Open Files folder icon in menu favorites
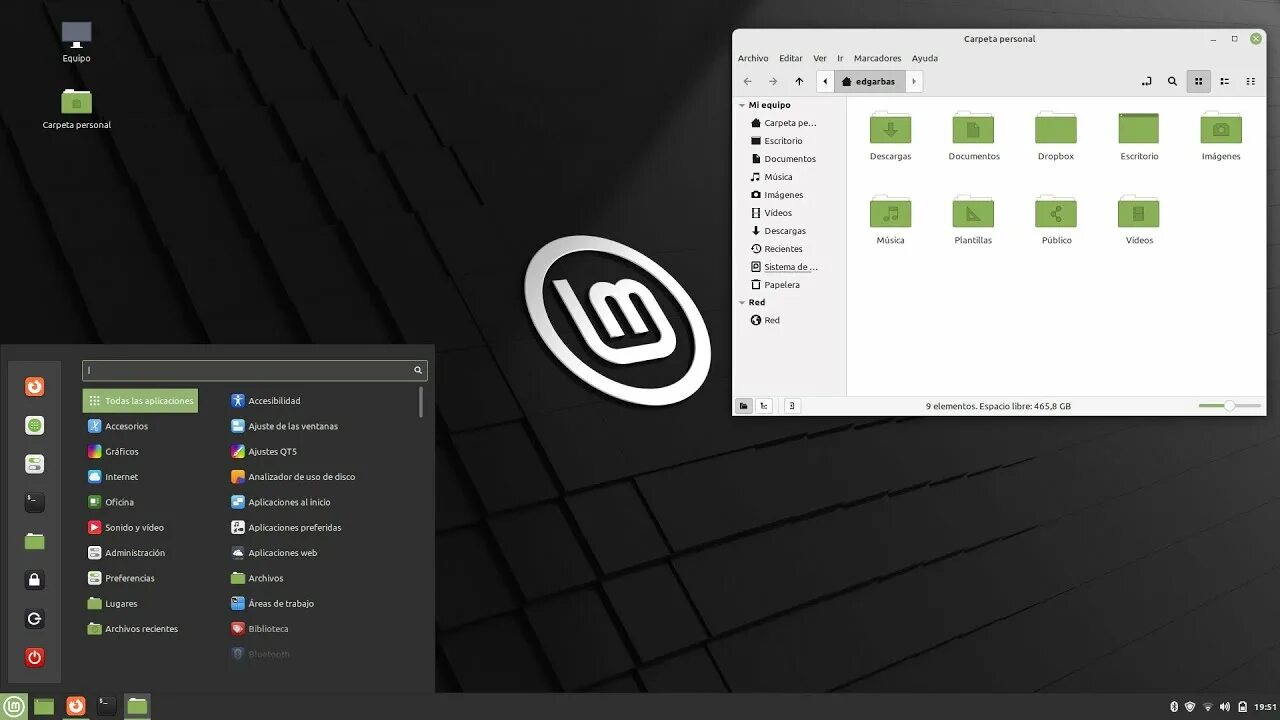The height and width of the screenshot is (720, 1280). pos(34,541)
